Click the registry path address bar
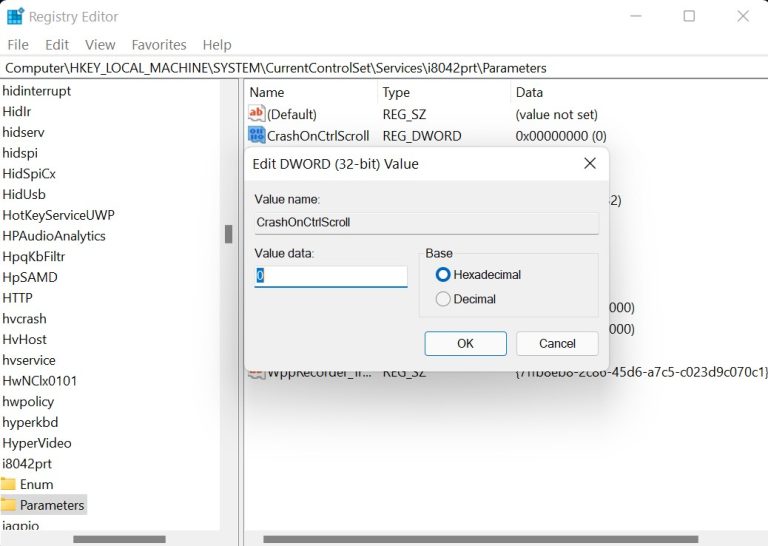The width and height of the screenshot is (768, 546). point(384,68)
